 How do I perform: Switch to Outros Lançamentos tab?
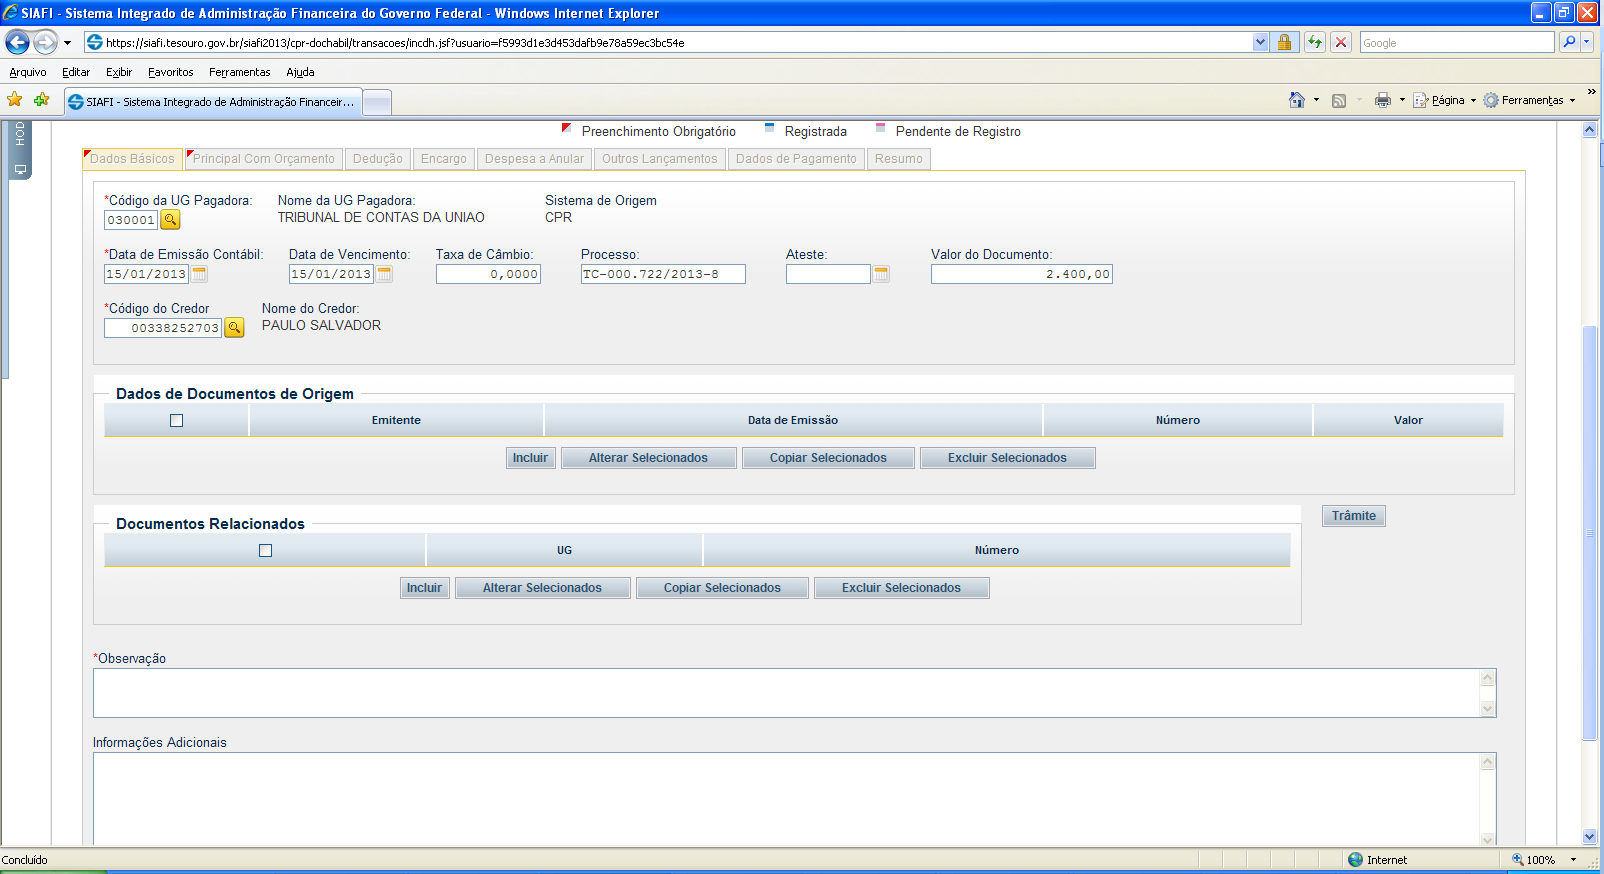click(x=660, y=159)
